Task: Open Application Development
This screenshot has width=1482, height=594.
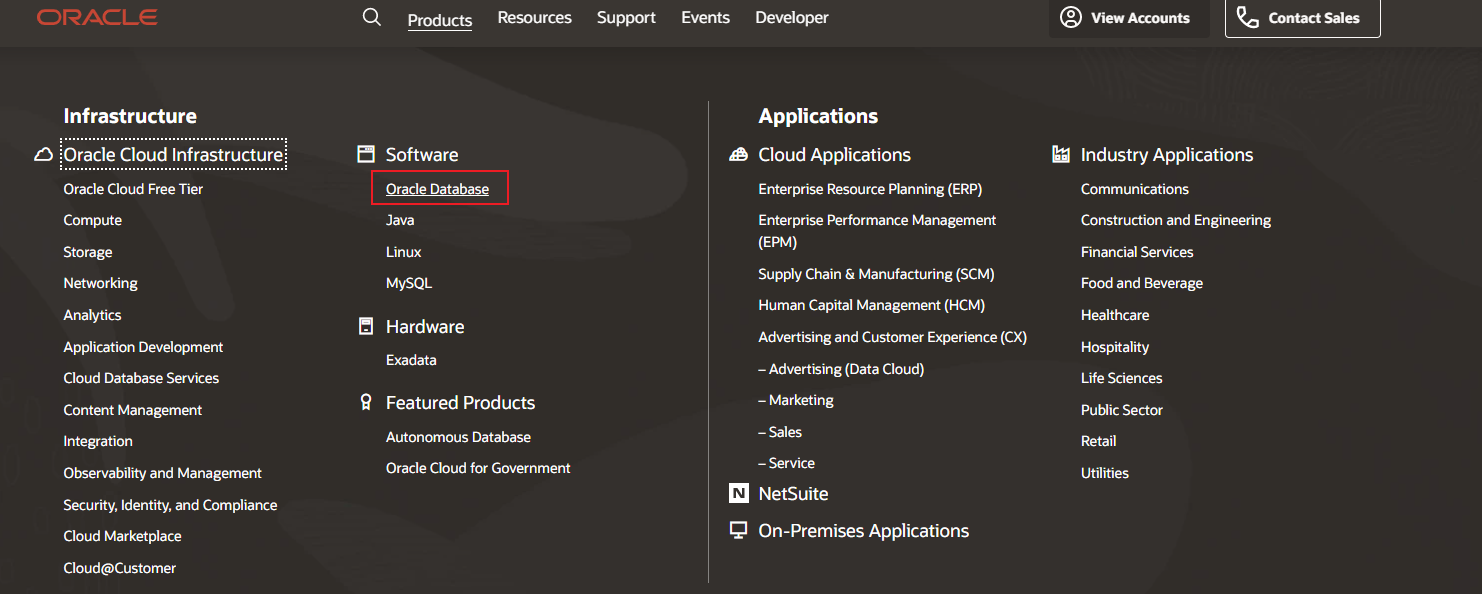Action: pos(144,347)
